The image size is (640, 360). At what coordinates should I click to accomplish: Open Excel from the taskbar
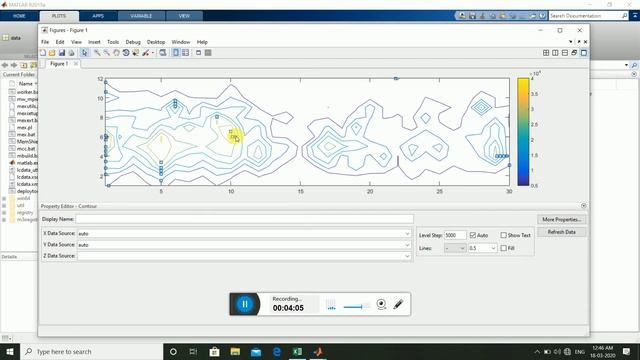point(298,351)
